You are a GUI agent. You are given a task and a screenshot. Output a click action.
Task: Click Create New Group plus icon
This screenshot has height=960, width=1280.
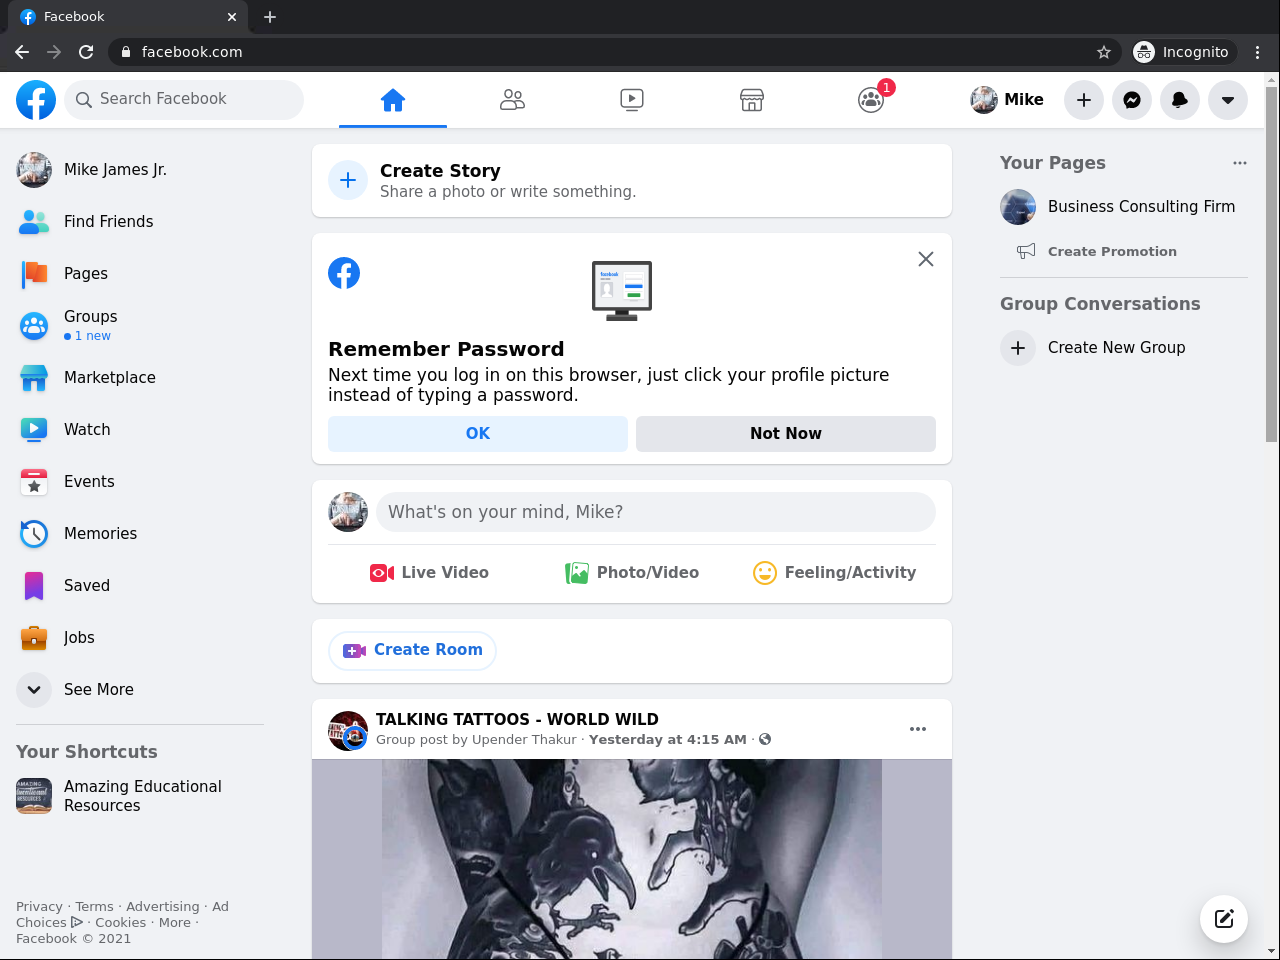tap(1018, 348)
